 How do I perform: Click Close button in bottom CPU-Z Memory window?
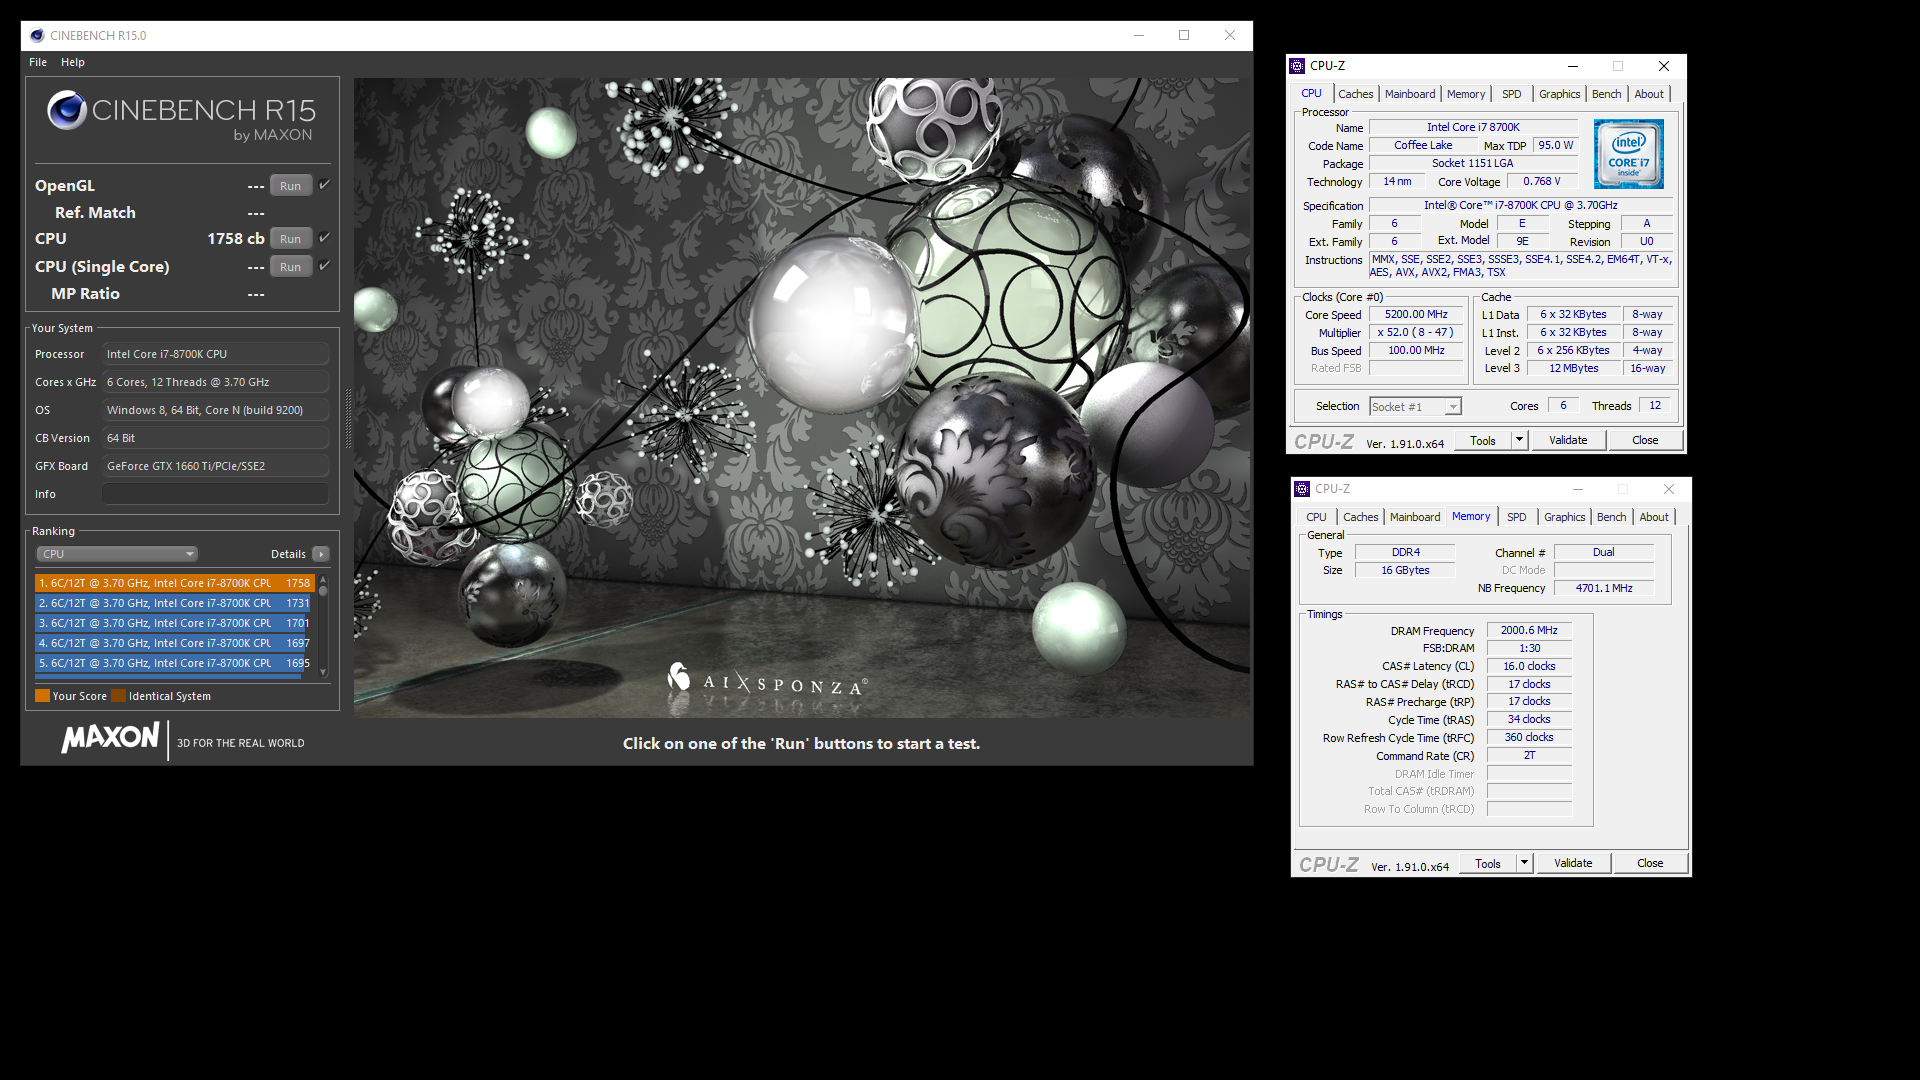pyautogui.click(x=1650, y=863)
